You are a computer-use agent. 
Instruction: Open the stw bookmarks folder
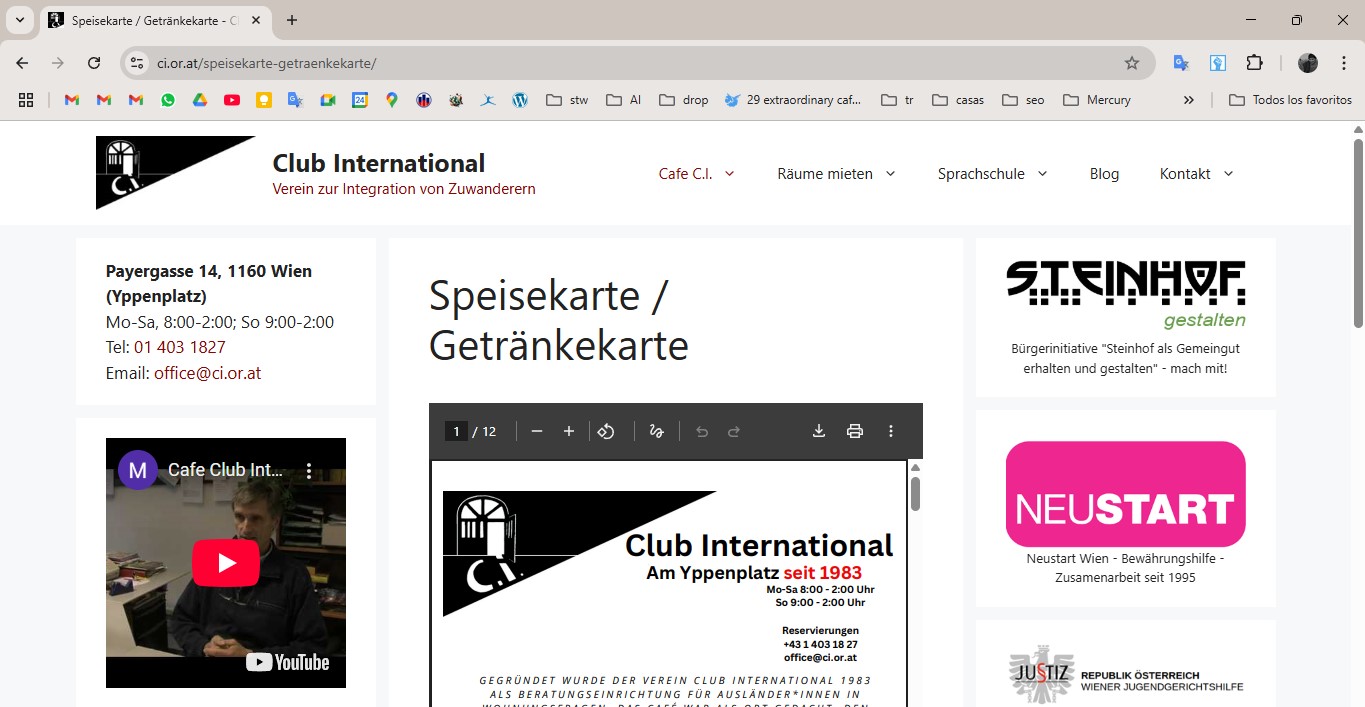coord(567,100)
